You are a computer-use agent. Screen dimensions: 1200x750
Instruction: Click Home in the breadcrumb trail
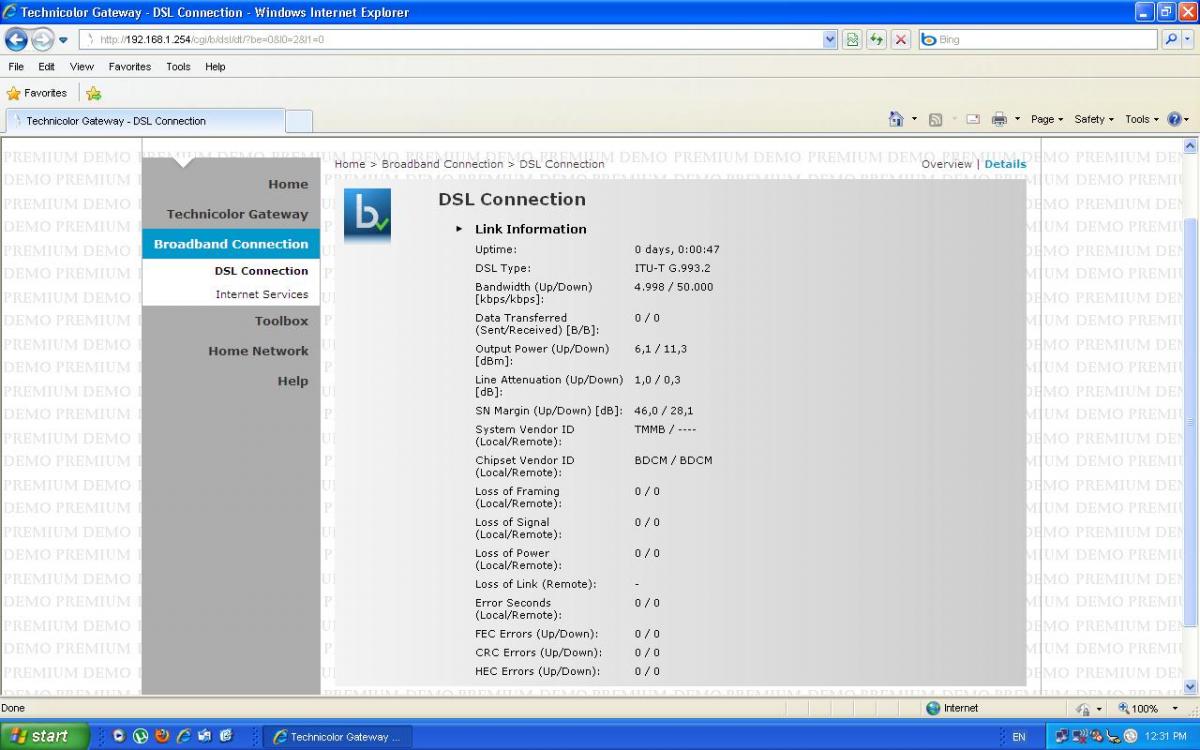tap(350, 164)
